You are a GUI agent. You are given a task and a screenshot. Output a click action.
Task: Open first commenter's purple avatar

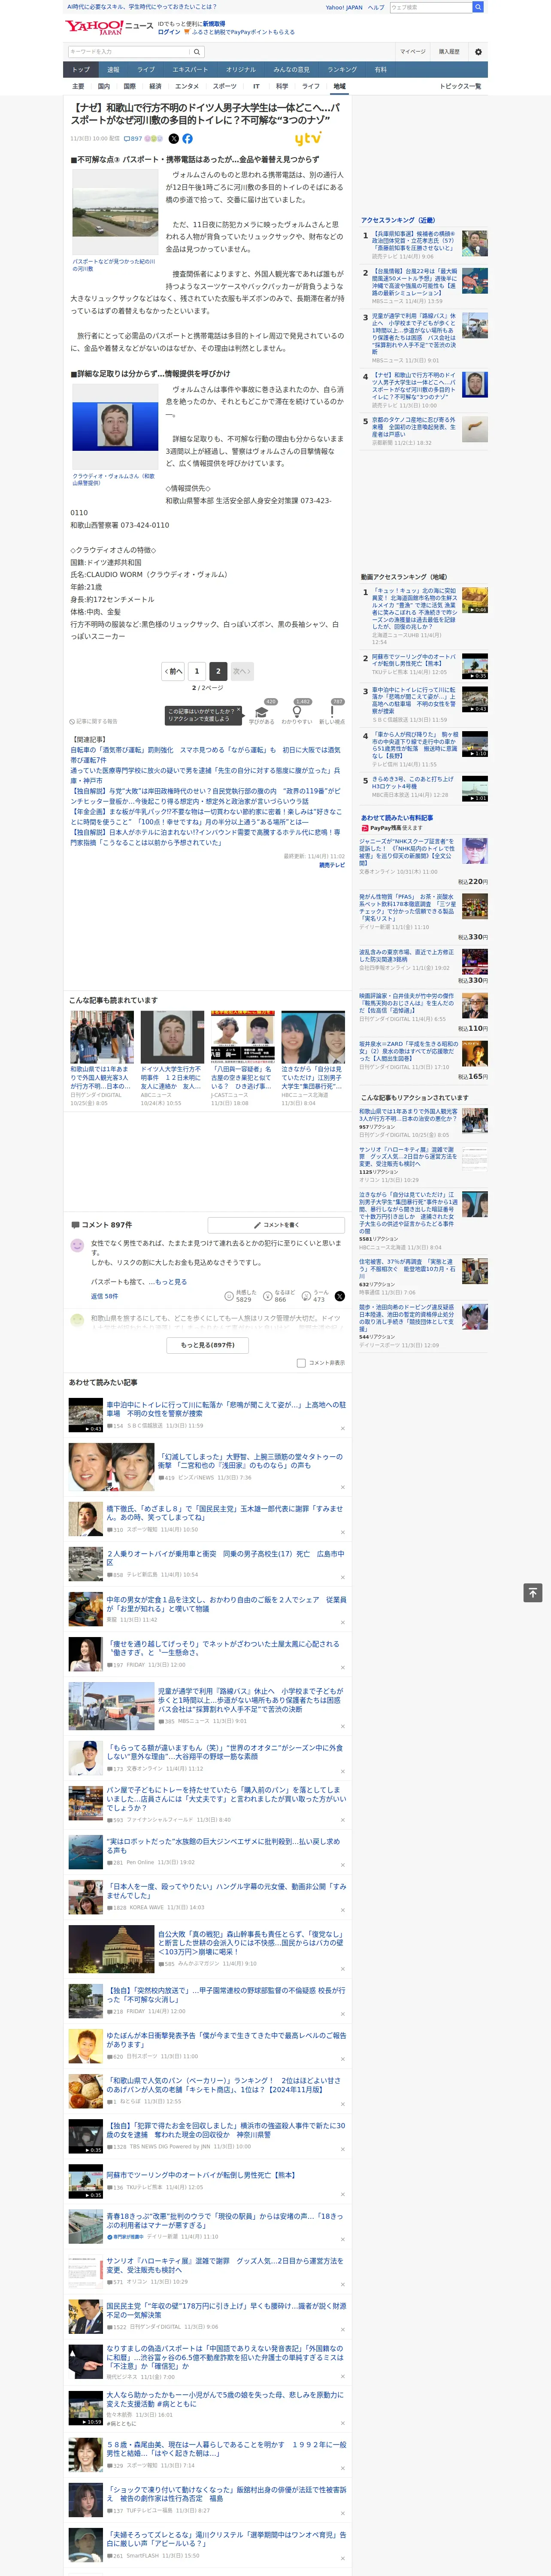(x=77, y=1245)
